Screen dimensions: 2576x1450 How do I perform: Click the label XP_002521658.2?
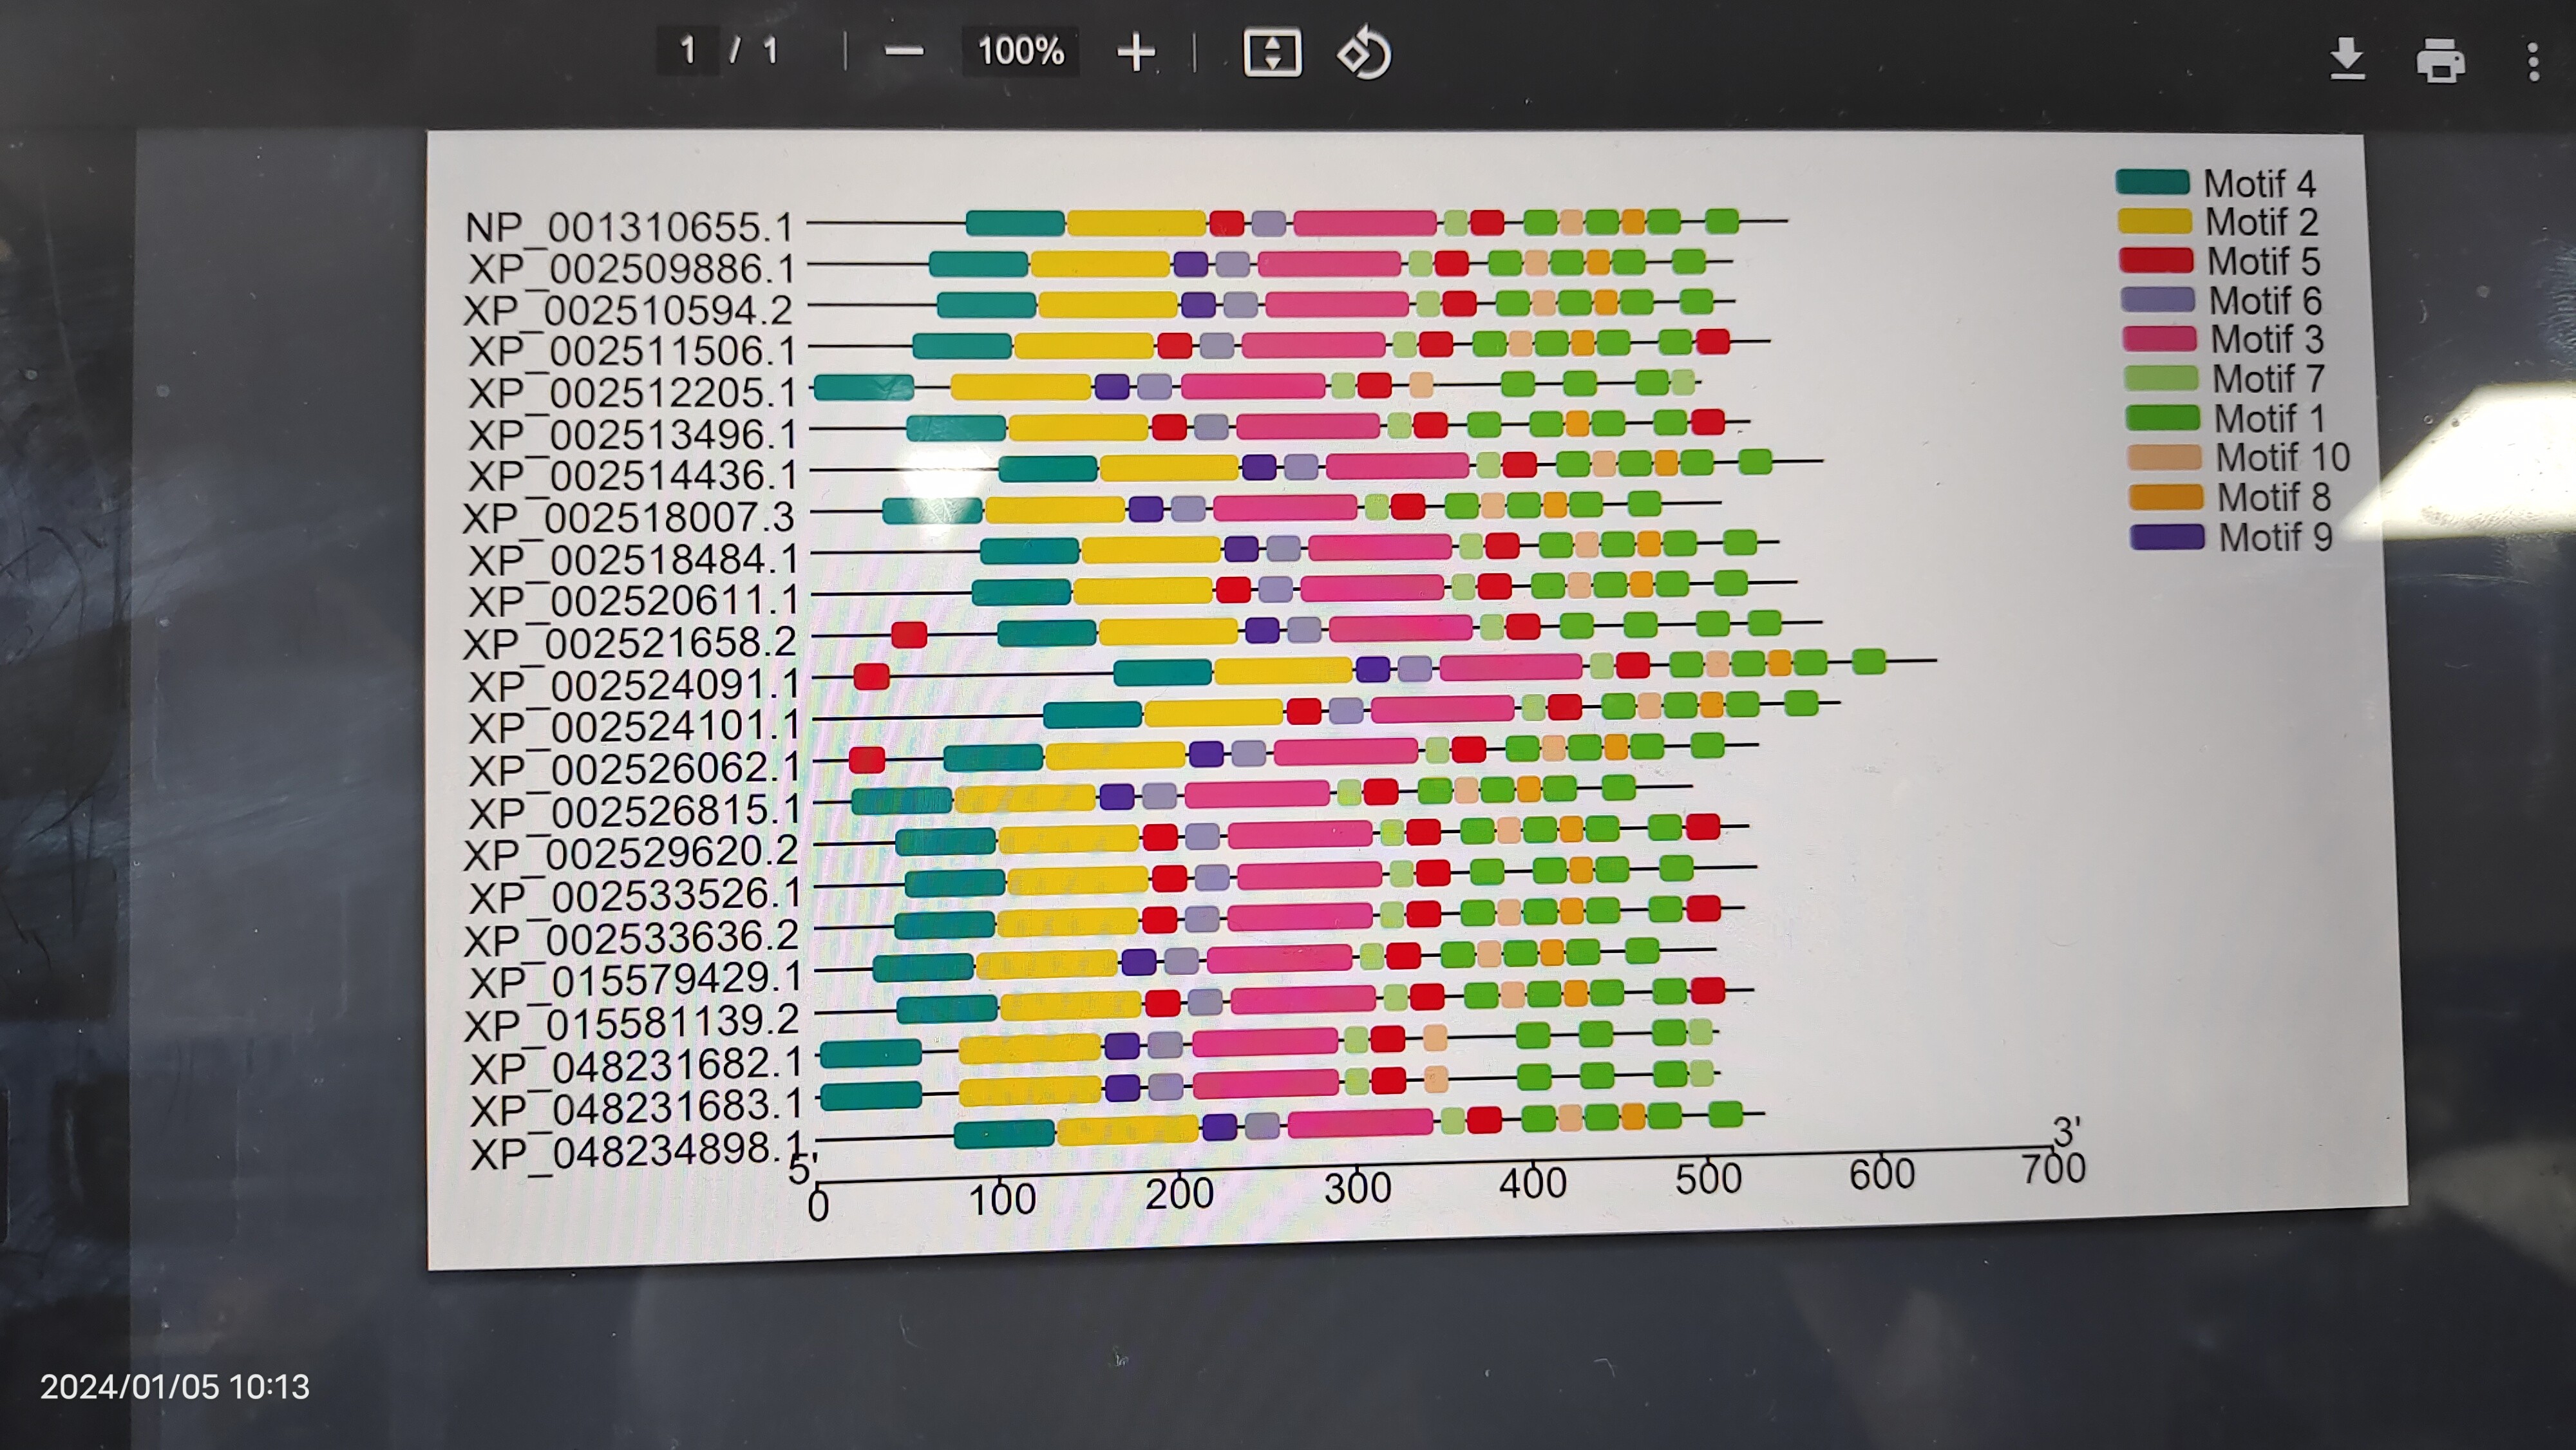(630, 644)
